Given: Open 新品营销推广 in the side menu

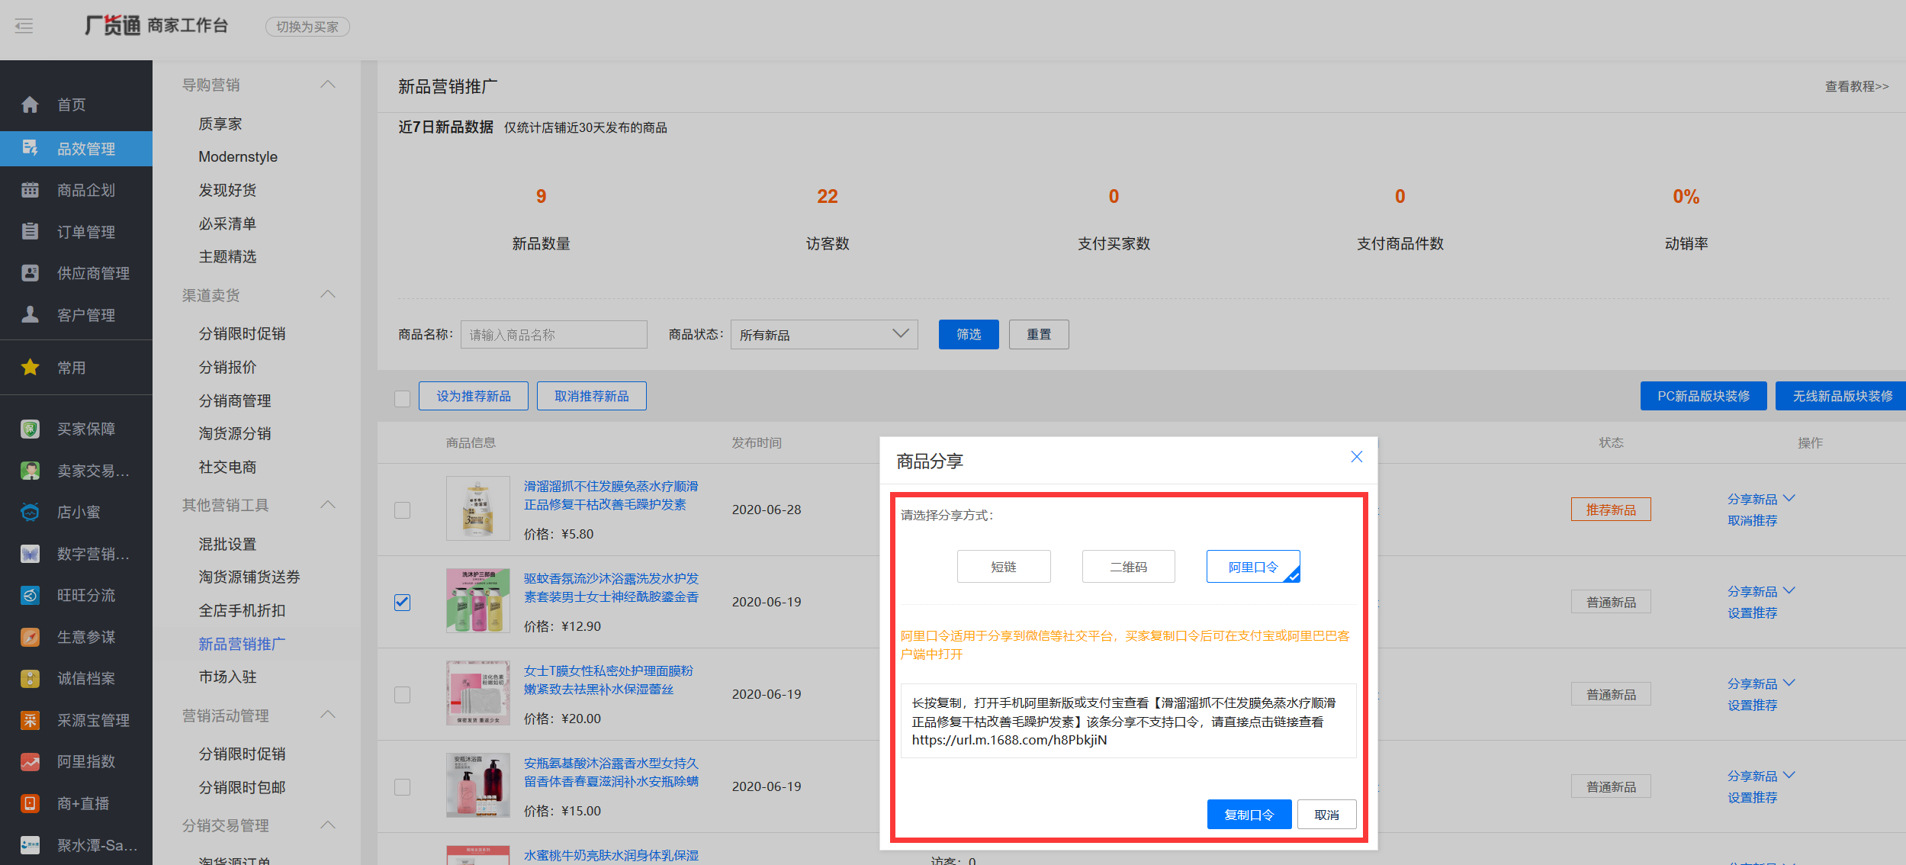Looking at the screenshot, I should coord(242,644).
